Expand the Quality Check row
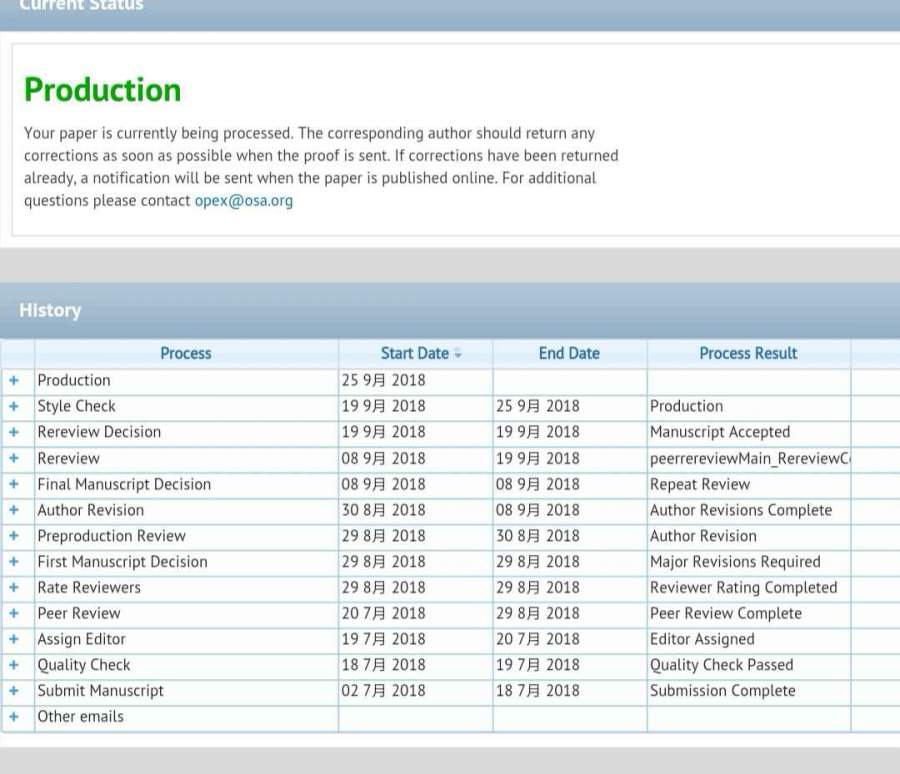Image resolution: width=900 pixels, height=774 pixels. click(14, 666)
